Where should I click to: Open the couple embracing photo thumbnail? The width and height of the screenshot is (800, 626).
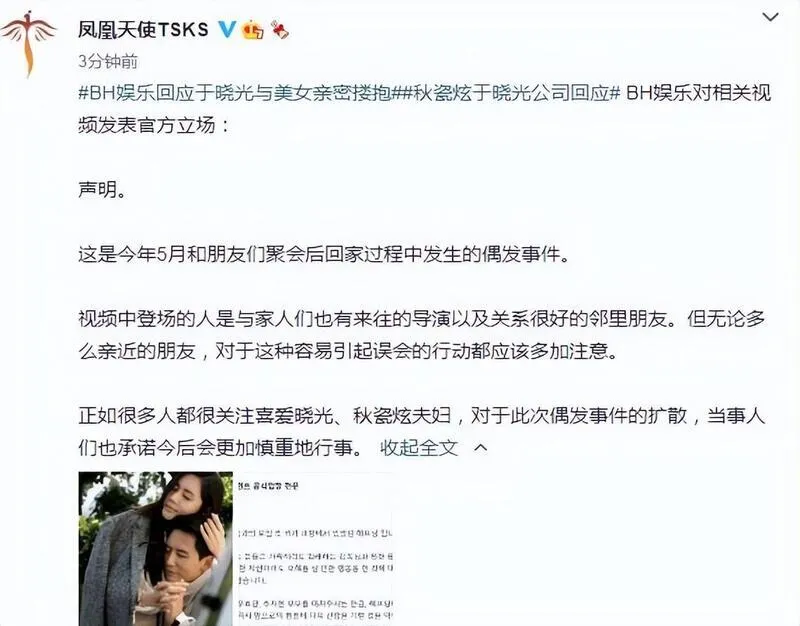tap(156, 549)
